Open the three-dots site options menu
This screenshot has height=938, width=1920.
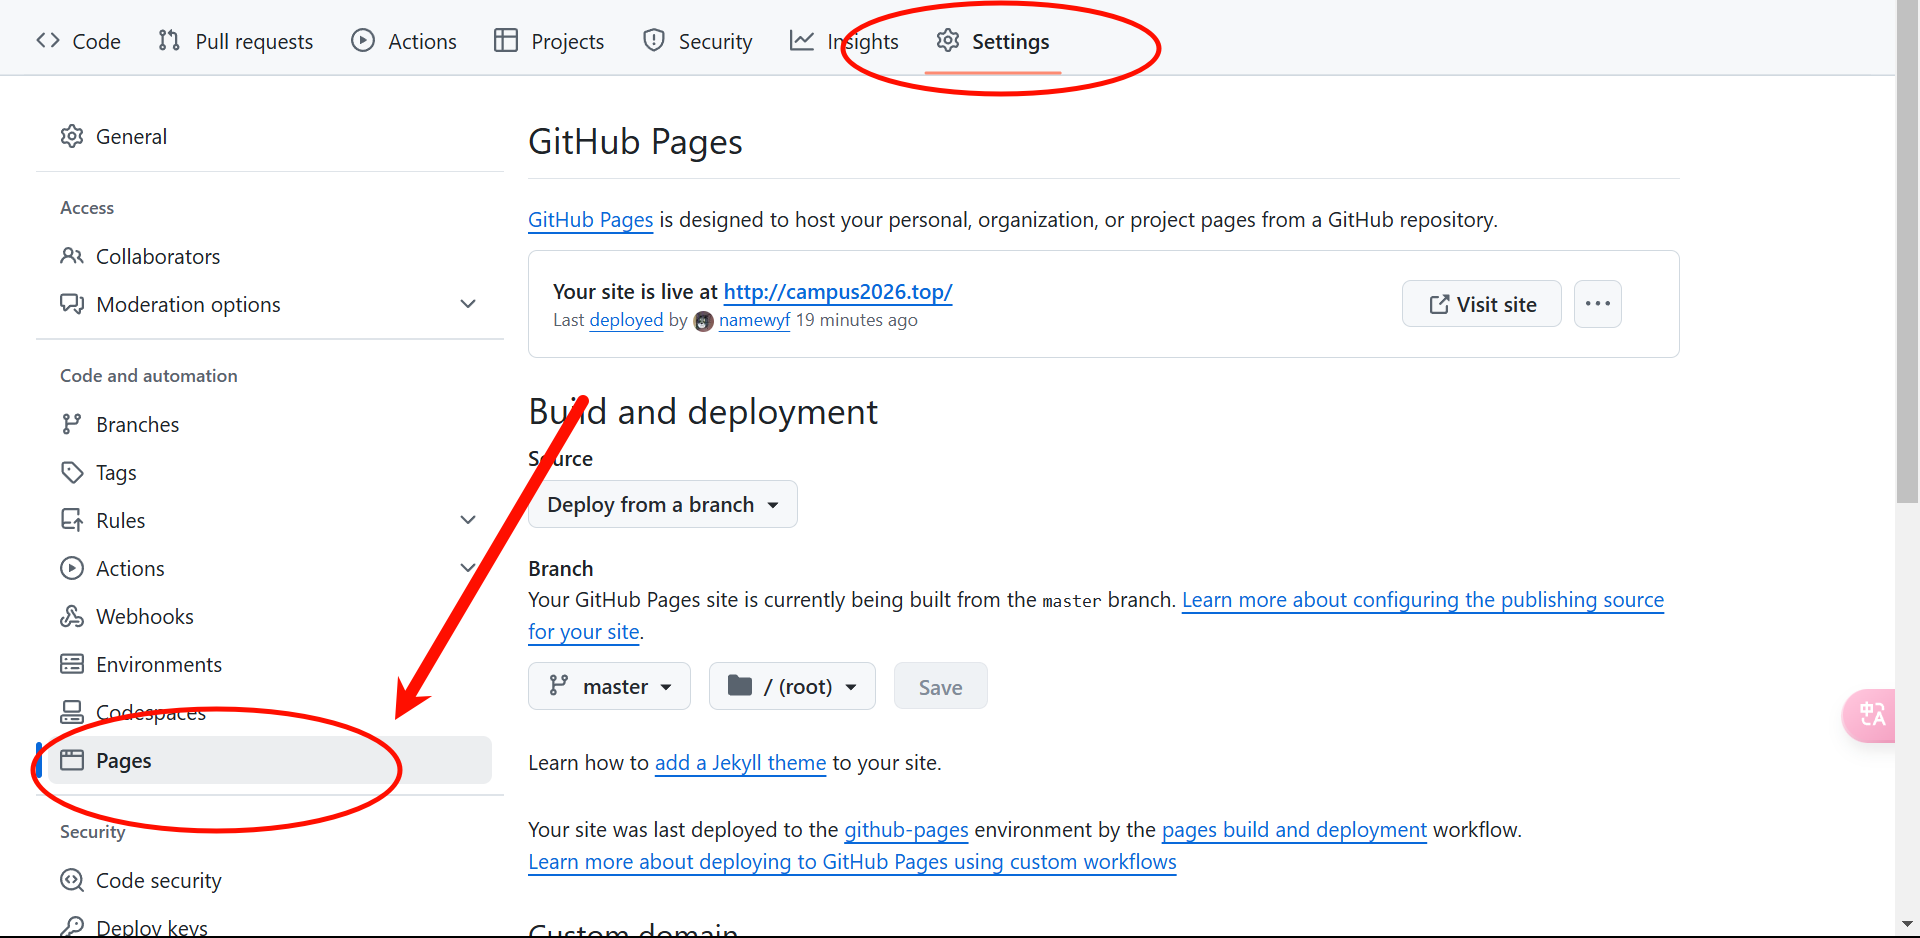pyautogui.click(x=1597, y=304)
